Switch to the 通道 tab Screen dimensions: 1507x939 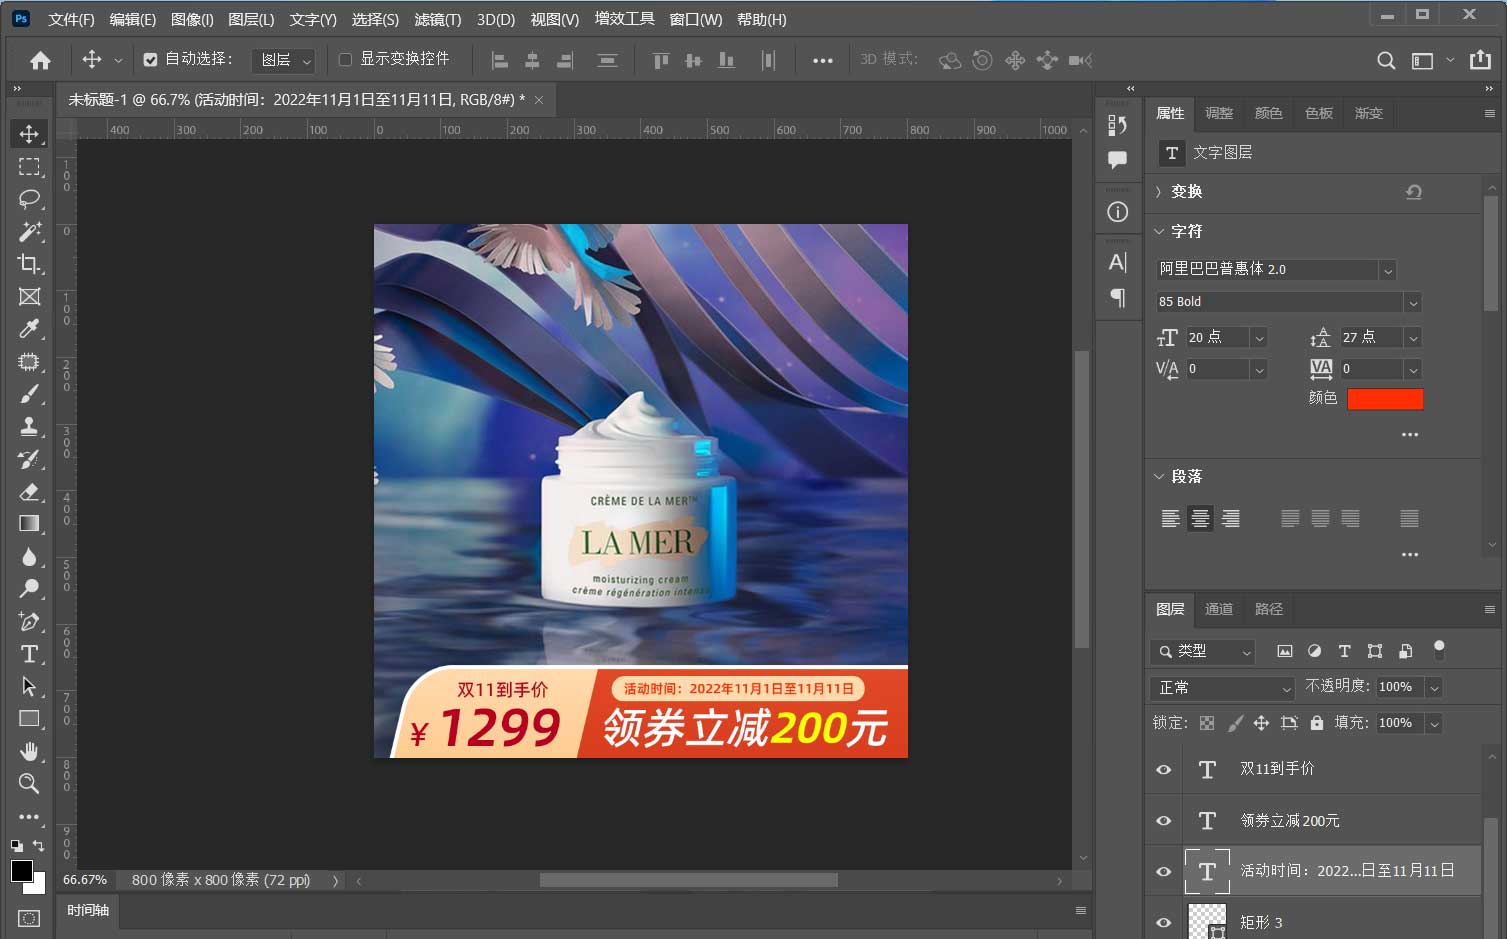tap(1218, 609)
